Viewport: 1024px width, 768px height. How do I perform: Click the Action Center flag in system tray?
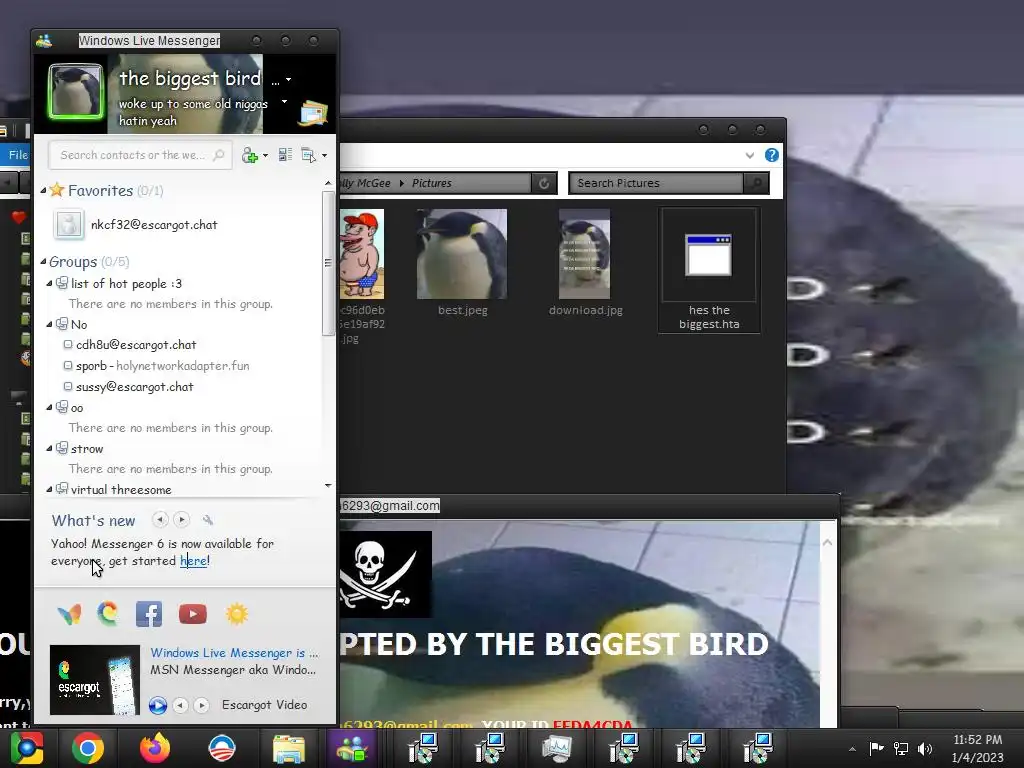[x=876, y=748]
